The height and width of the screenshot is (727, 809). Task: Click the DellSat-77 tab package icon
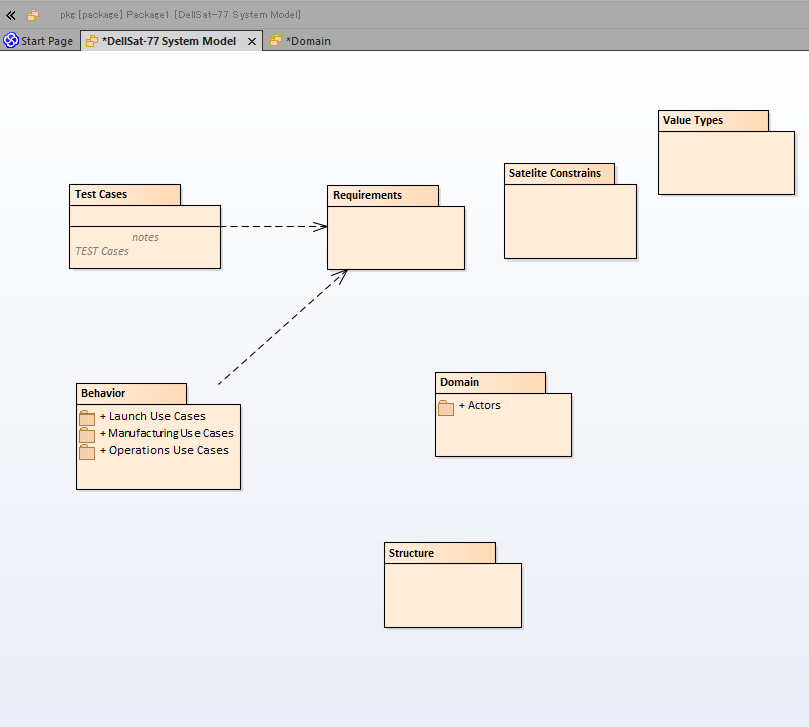point(92,41)
